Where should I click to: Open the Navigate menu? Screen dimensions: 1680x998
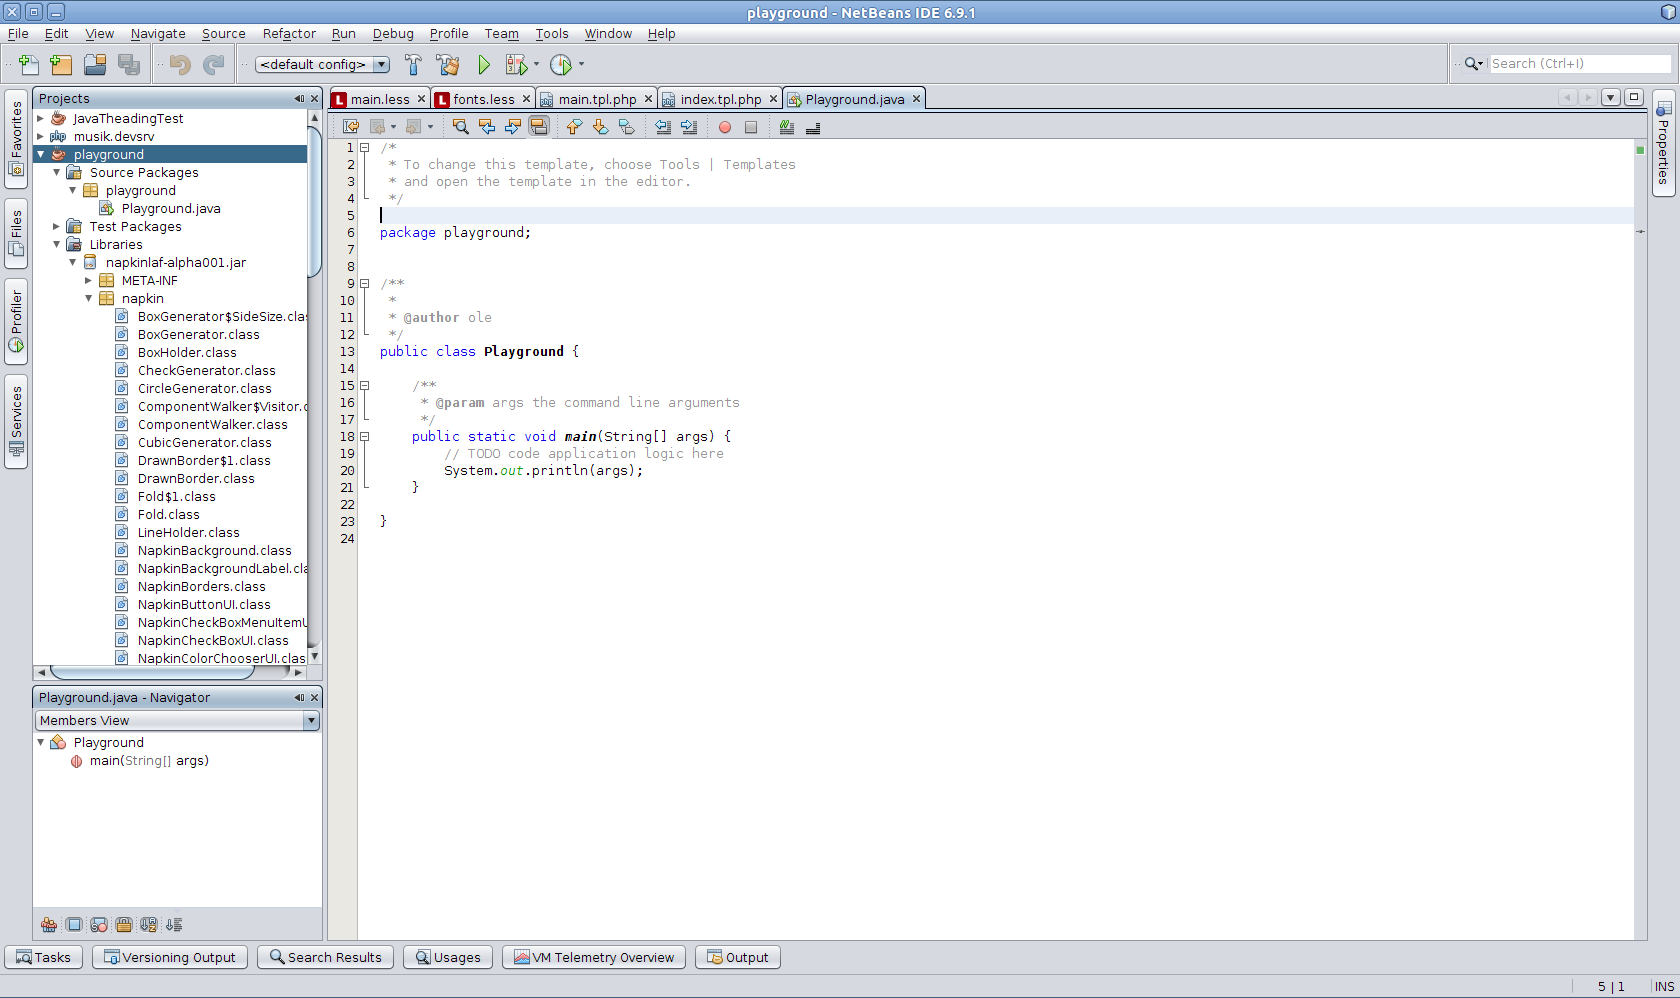[158, 33]
